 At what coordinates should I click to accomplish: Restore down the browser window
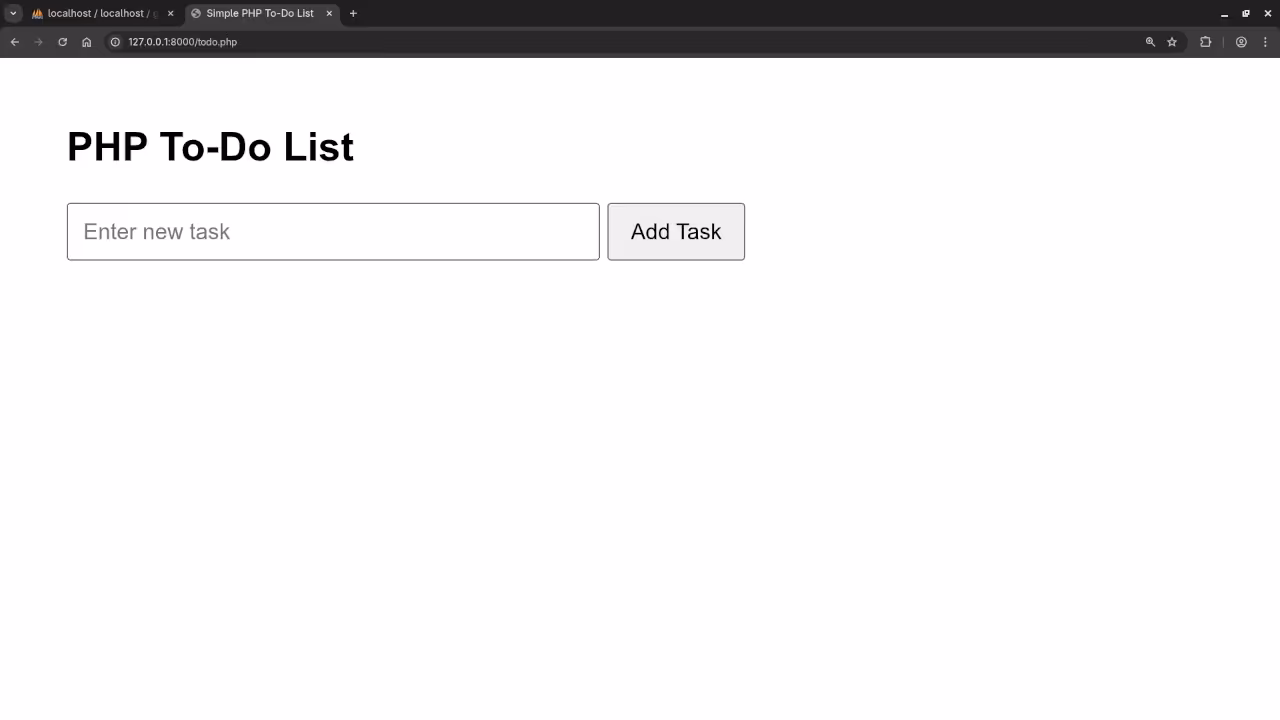1246,14
